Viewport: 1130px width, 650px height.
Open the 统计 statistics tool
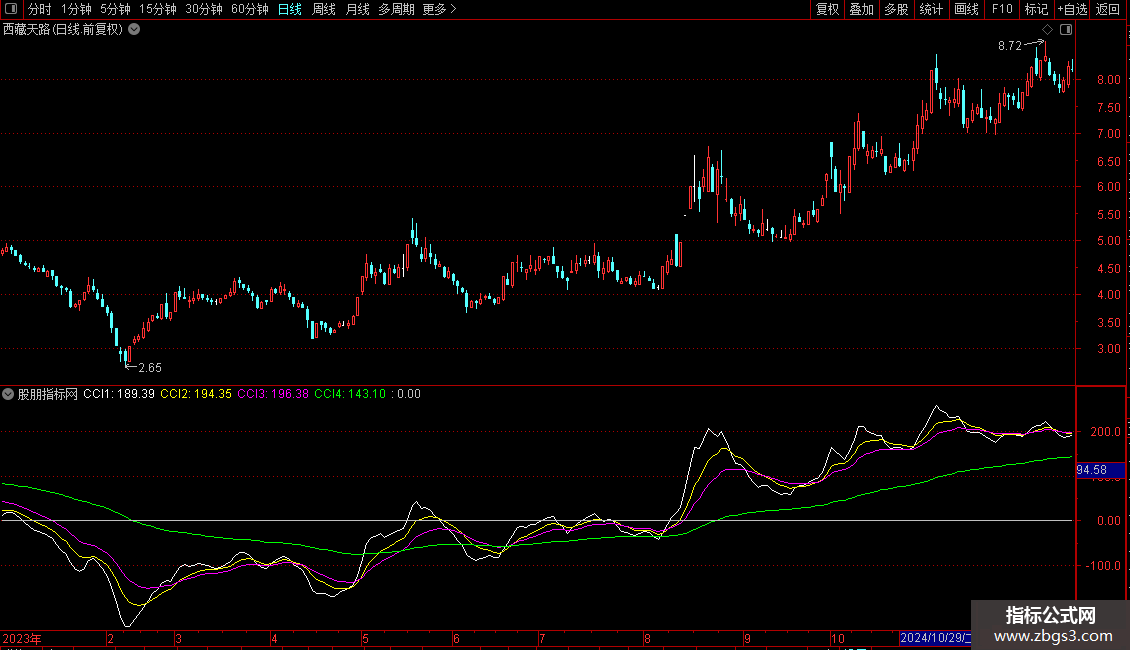click(931, 9)
